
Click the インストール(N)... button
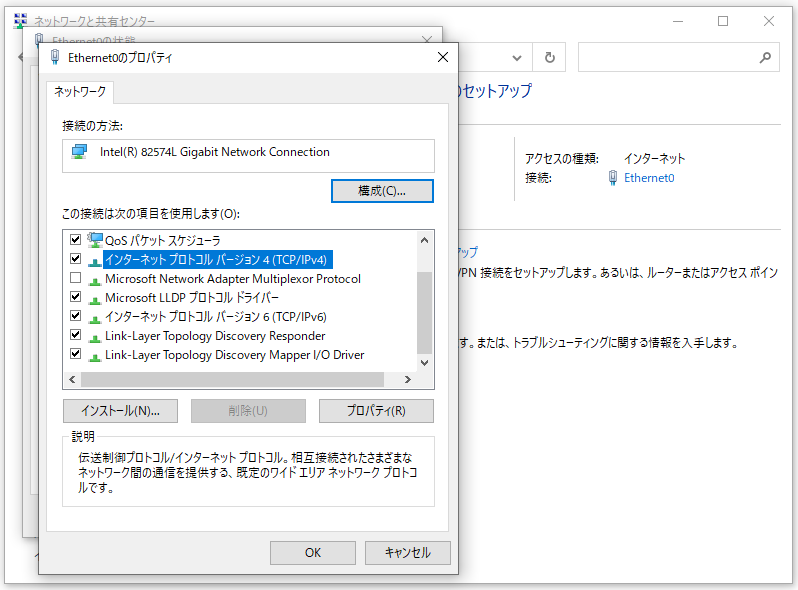click(121, 411)
